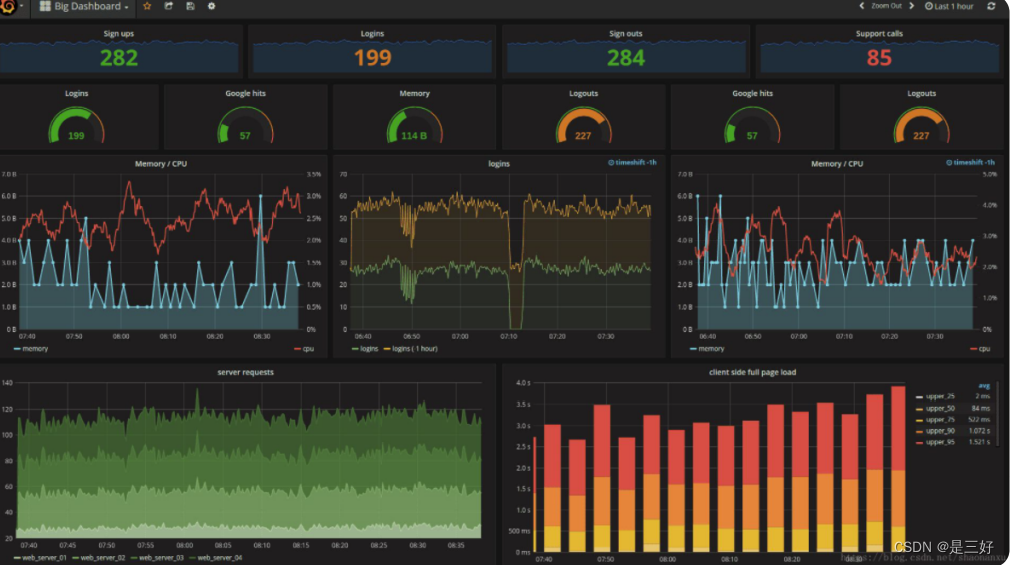The image size is (1010, 565).
Task: Click the 282 sign ups value
Action: pyautogui.click(x=119, y=58)
